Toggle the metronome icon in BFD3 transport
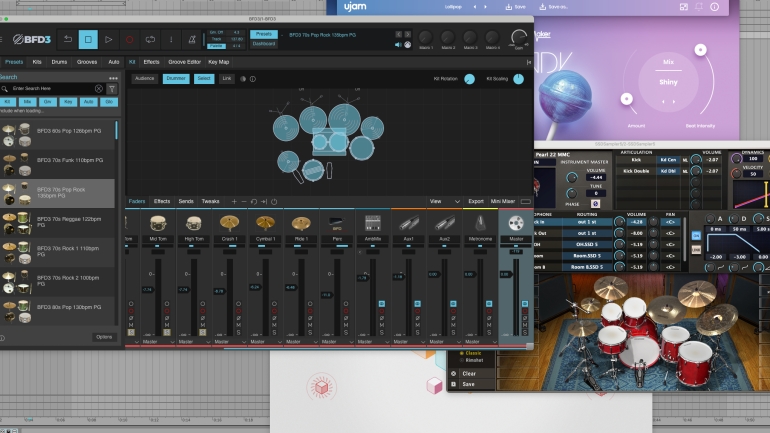770x433 pixels. point(192,40)
